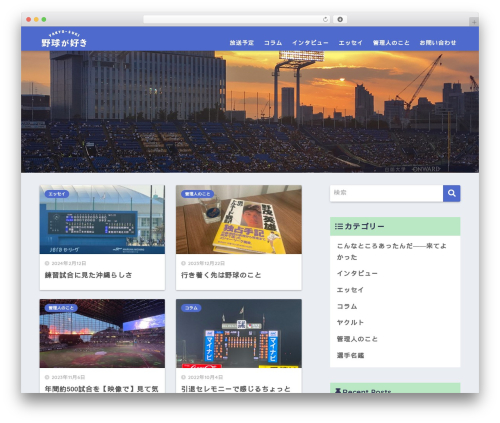The image size is (500, 423).
Task: Open エッセイ in the category list
Action: coord(350,290)
